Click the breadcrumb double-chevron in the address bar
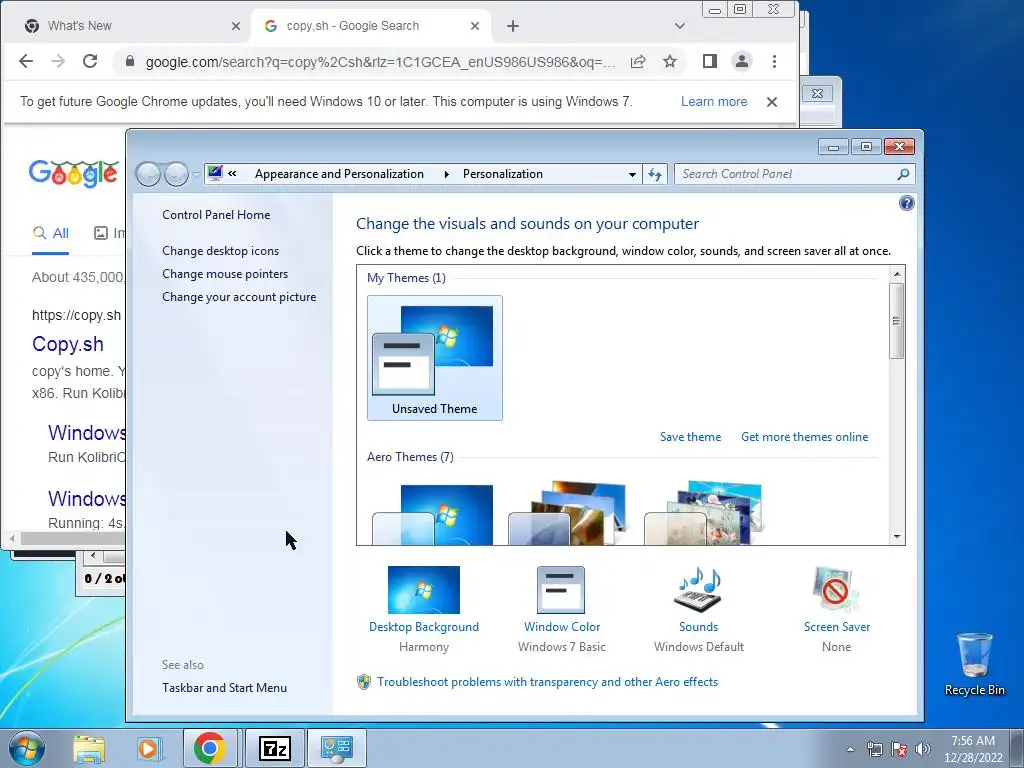This screenshot has width=1024, height=768. (x=232, y=174)
